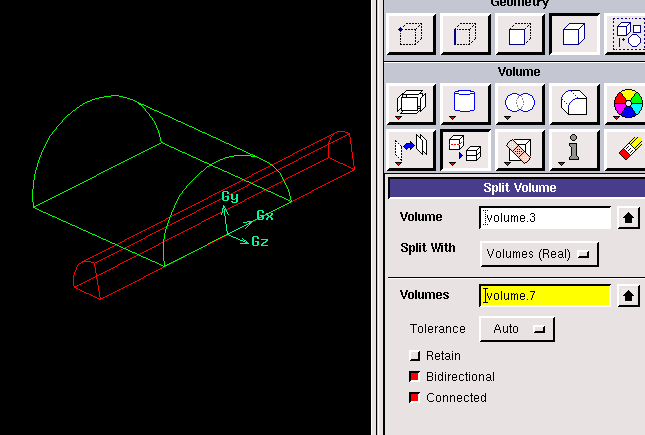Open the Tolerance Auto dropdown
The image size is (645, 435).
point(517,328)
